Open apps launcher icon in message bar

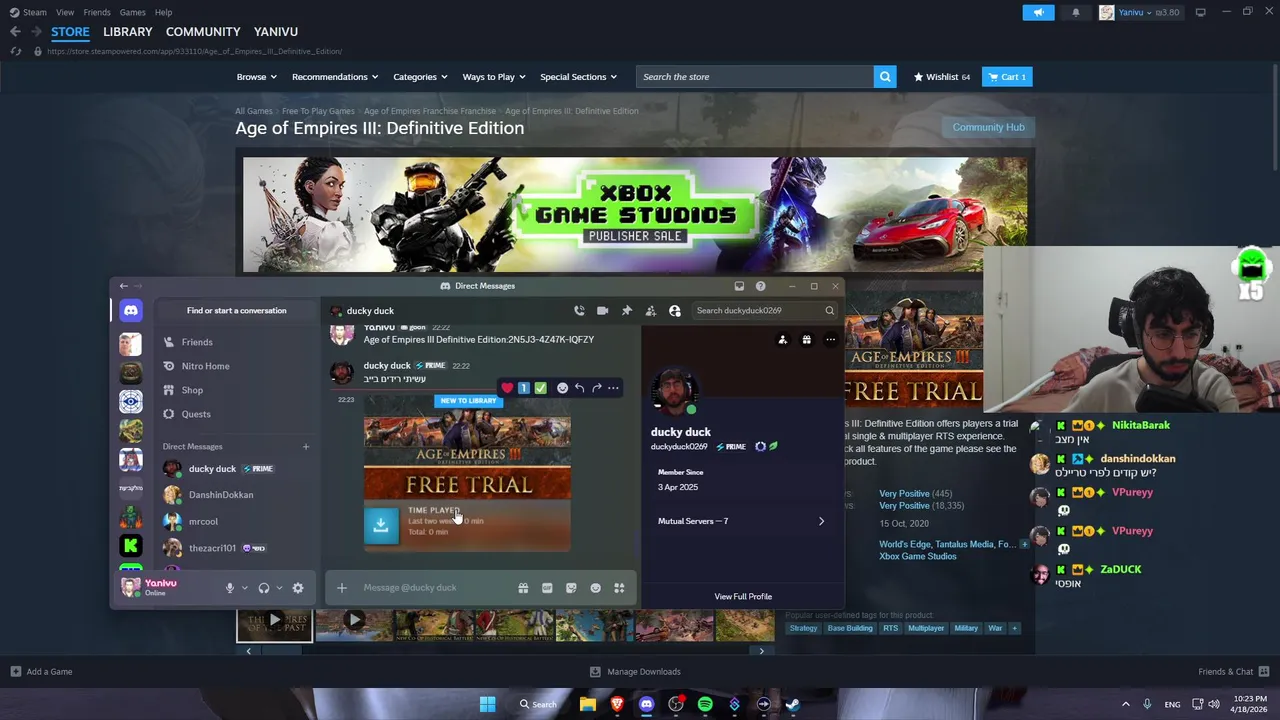pyautogui.click(x=619, y=588)
